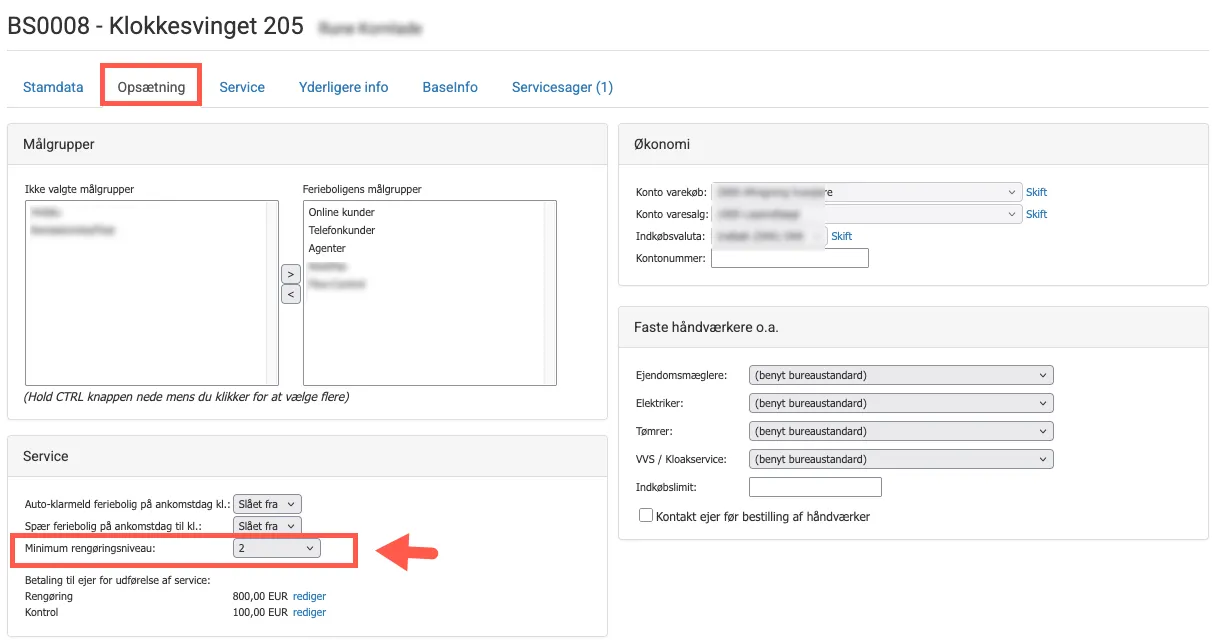Image resolution: width=1219 pixels, height=643 pixels.
Task: Open the Elektriker dropdown
Action: pos(900,403)
